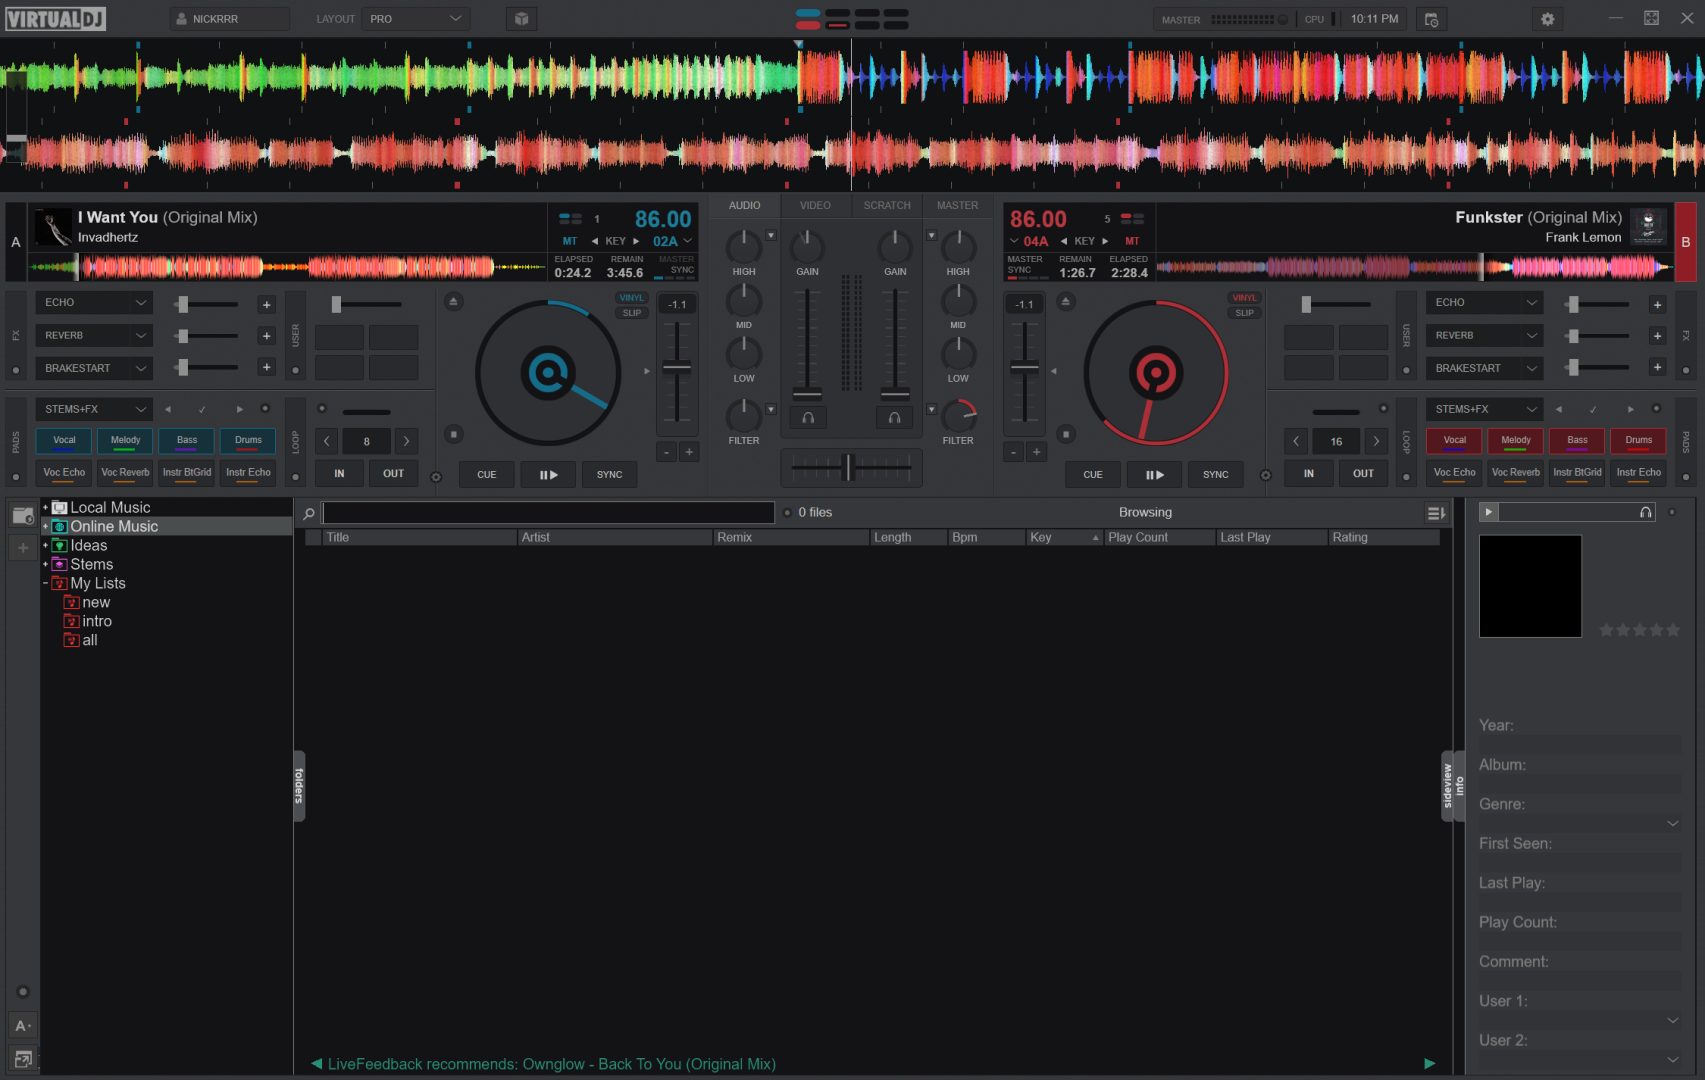Click the prelisten headphone icon in info panel
The height and width of the screenshot is (1080, 1705).
[1645, 512]
